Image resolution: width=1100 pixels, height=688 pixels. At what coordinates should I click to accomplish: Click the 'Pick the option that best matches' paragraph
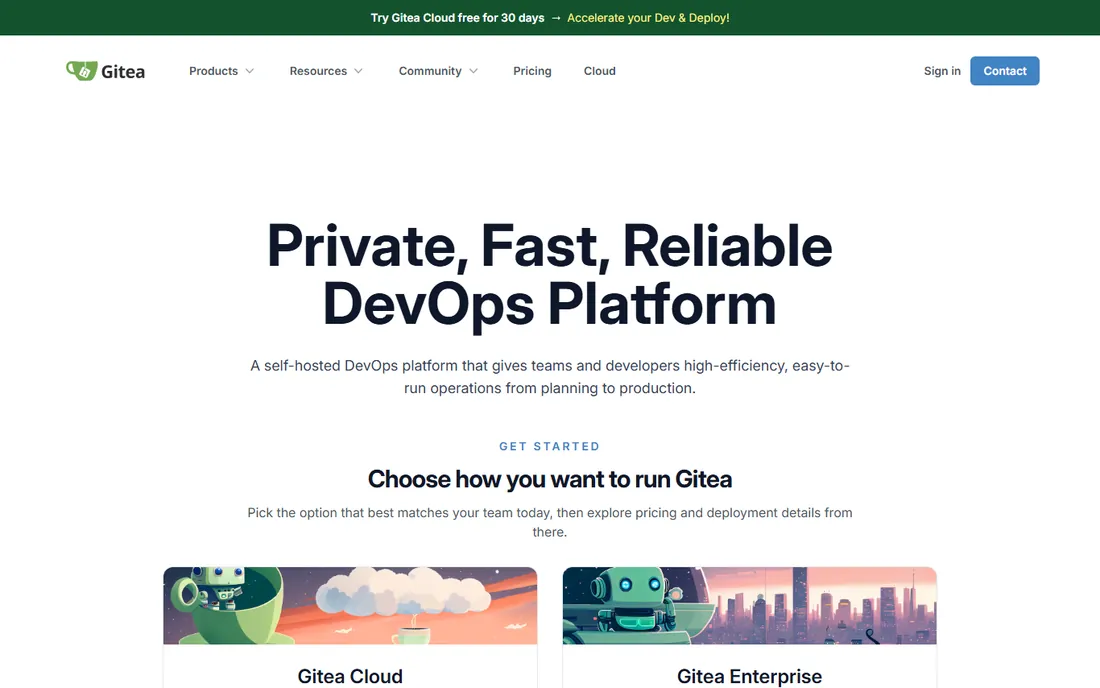[x=550, y=522]
